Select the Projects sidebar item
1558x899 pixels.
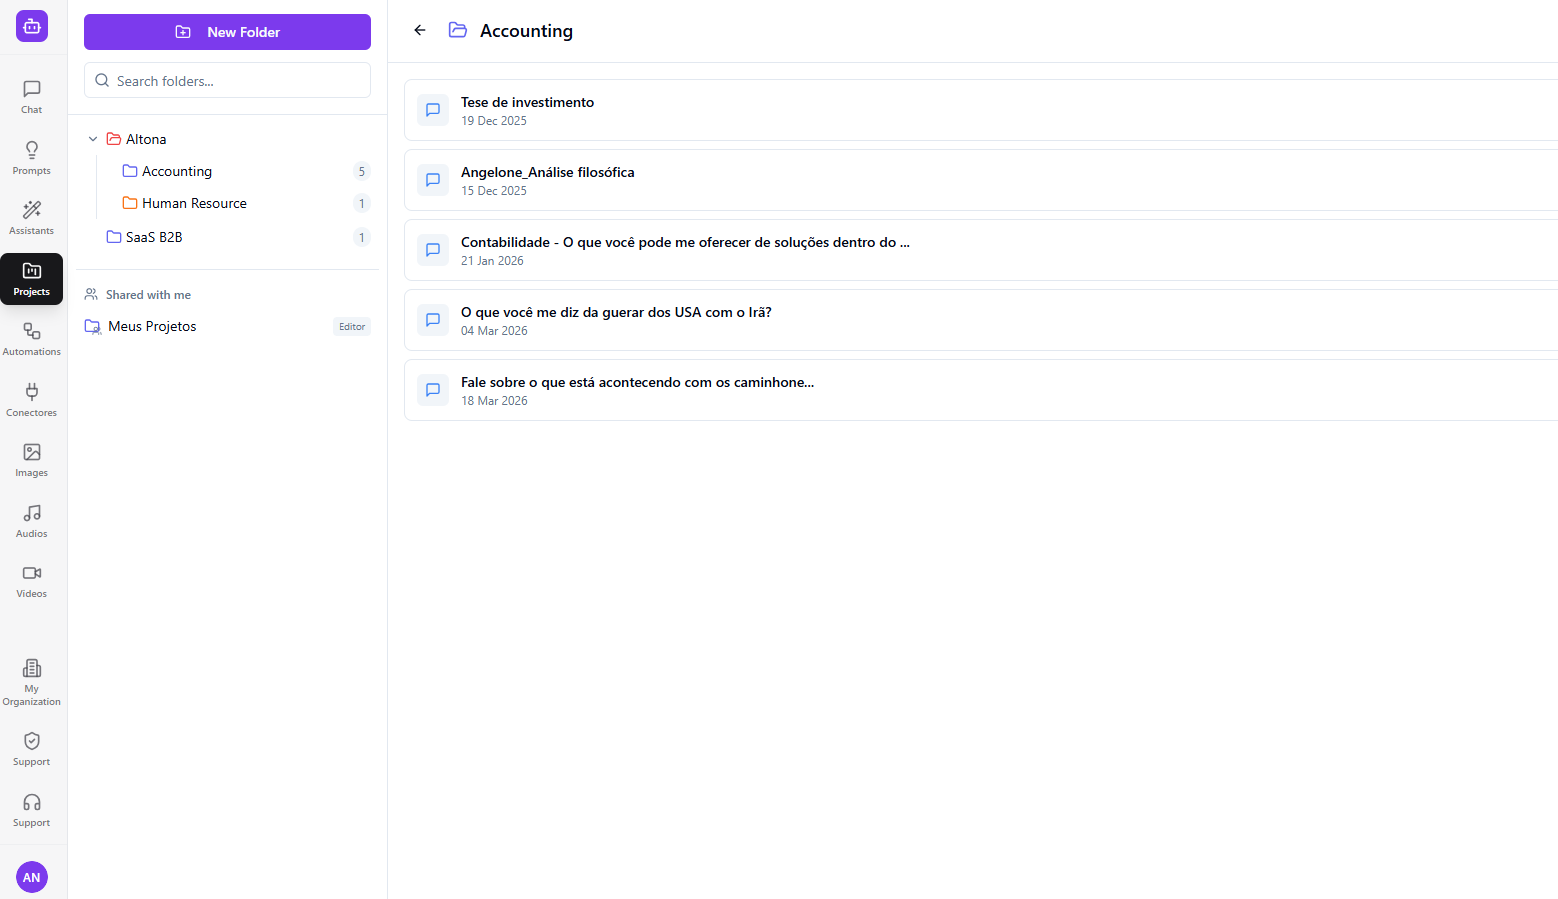pyautogui.click(x=32, y=279)
